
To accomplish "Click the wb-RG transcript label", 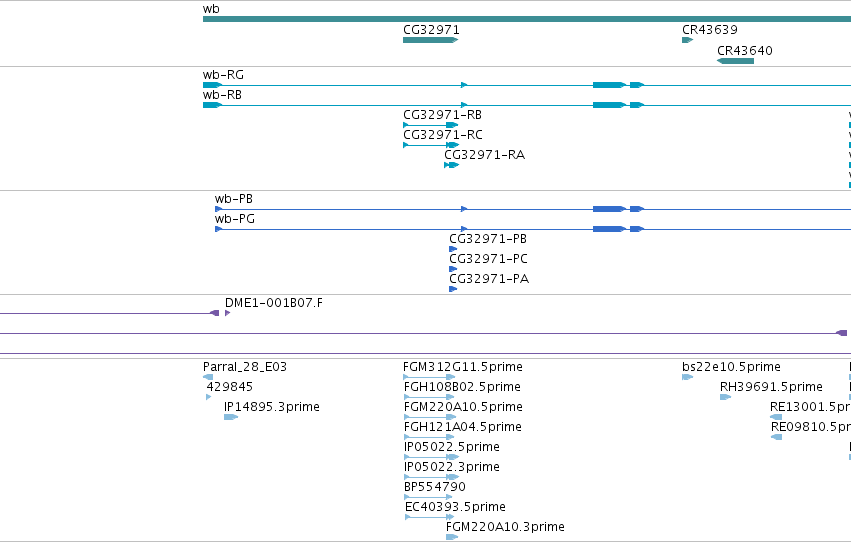I will 223,74.
